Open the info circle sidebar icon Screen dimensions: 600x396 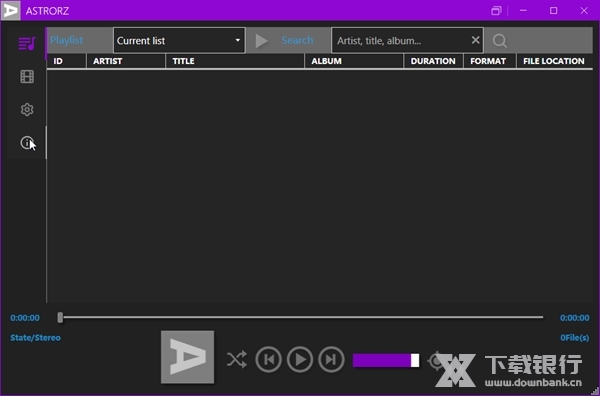(27, 143)
